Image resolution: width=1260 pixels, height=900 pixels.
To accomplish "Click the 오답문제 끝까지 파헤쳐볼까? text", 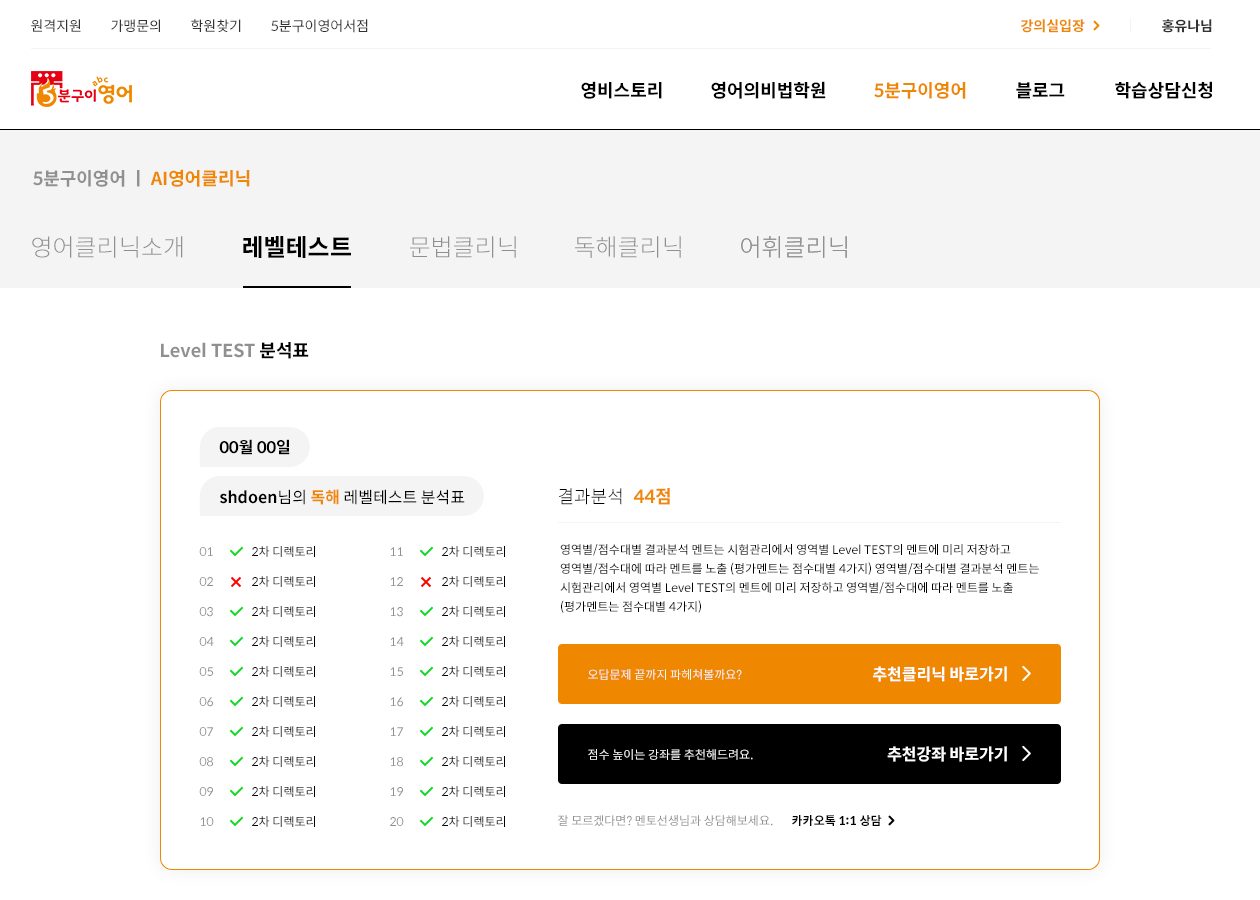I will [x=665, y=674].
